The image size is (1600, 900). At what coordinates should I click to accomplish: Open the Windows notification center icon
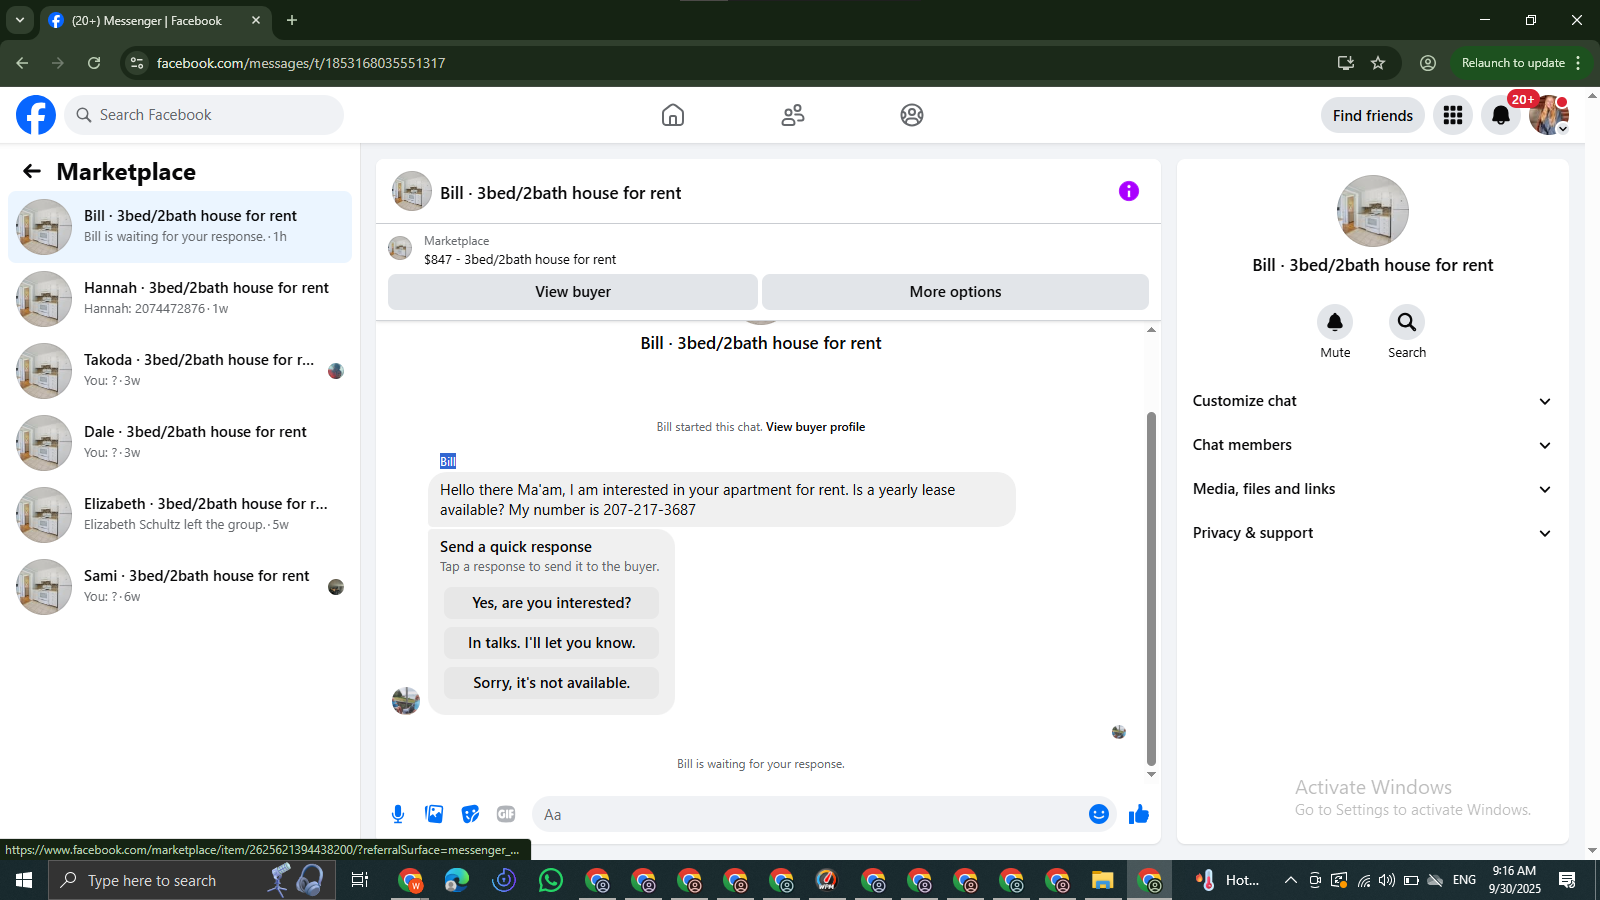[1567, 880]
